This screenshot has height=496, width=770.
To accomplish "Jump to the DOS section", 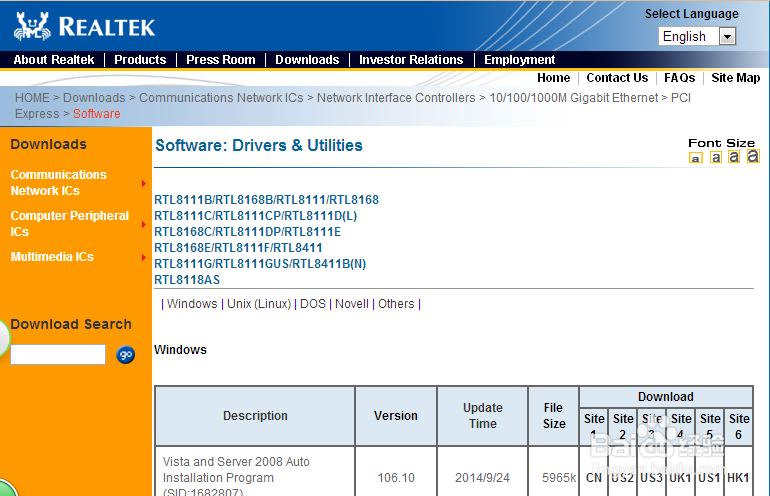I will pyautogui.click(x=313, y=304).
